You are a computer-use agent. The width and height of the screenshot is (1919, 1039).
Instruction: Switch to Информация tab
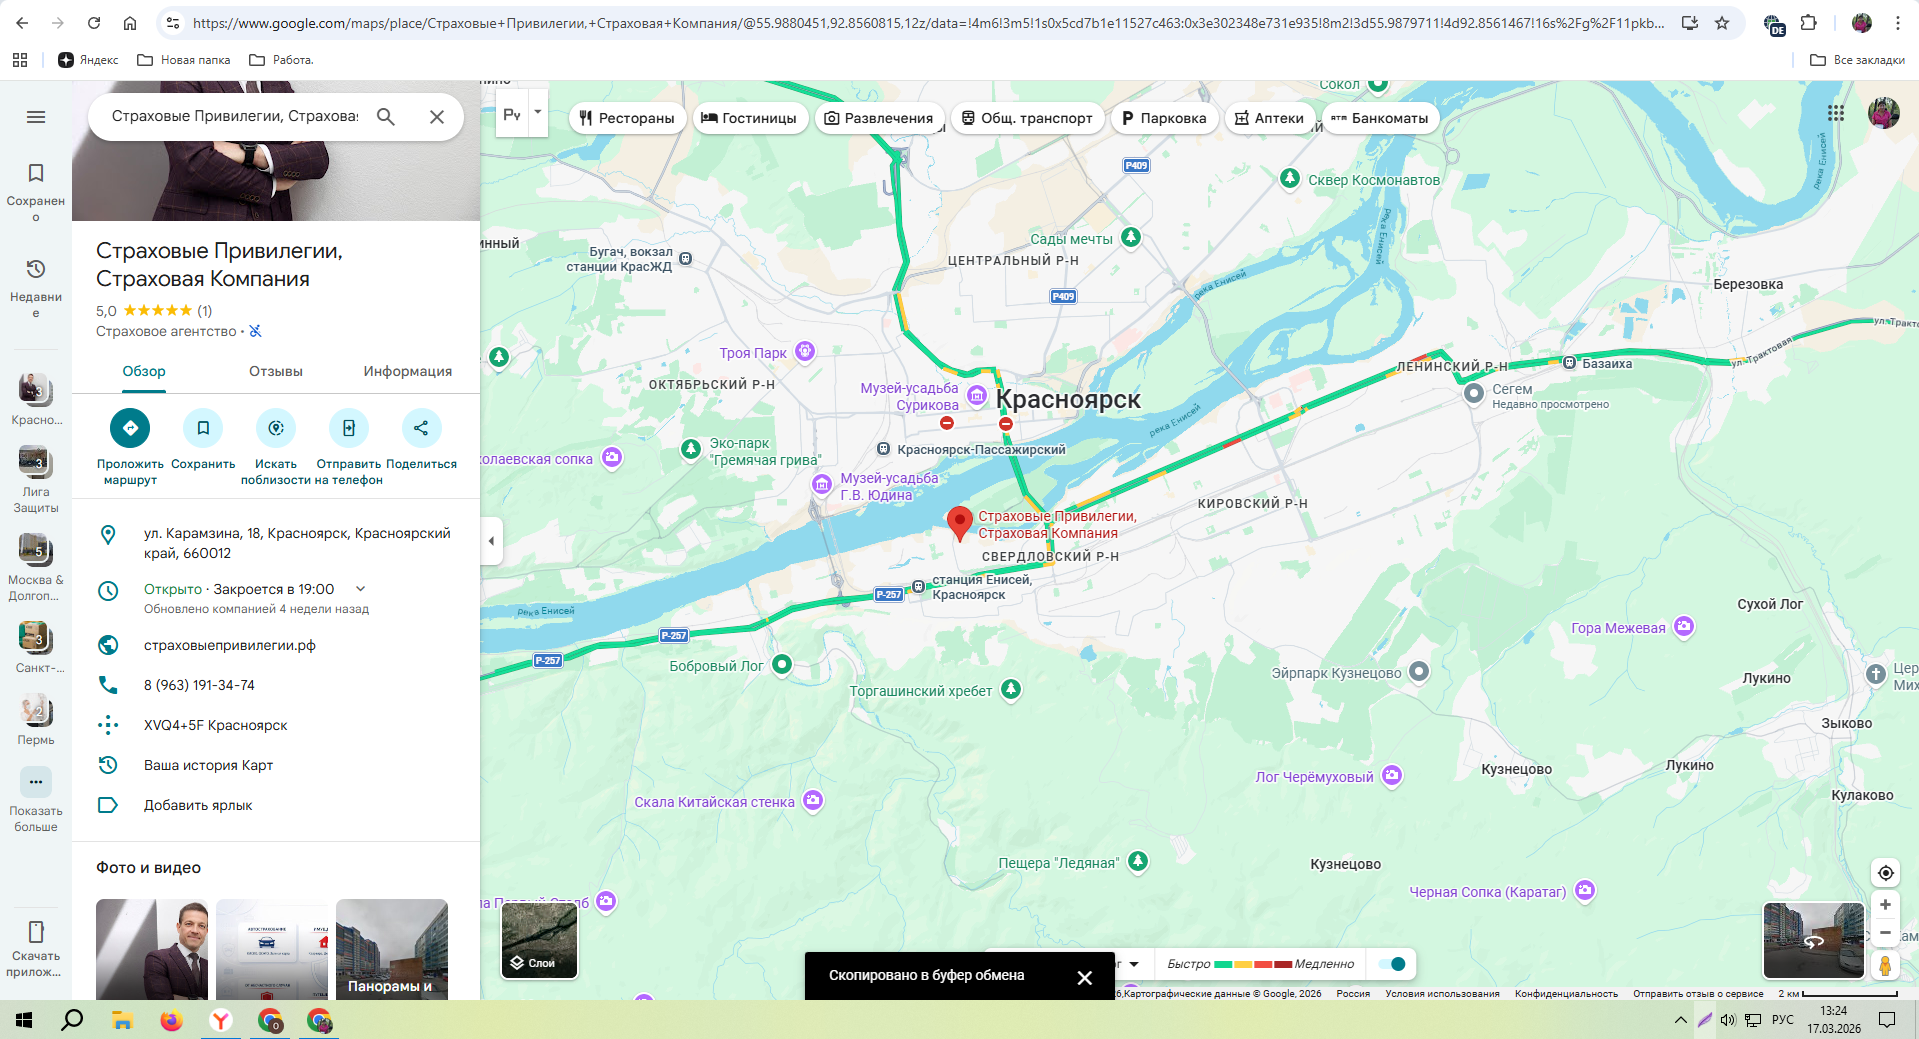click(x=408, y=372)
